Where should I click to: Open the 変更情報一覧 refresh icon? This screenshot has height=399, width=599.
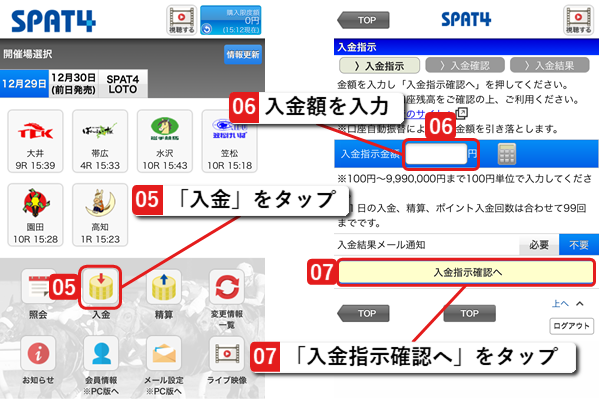point(227,287)
